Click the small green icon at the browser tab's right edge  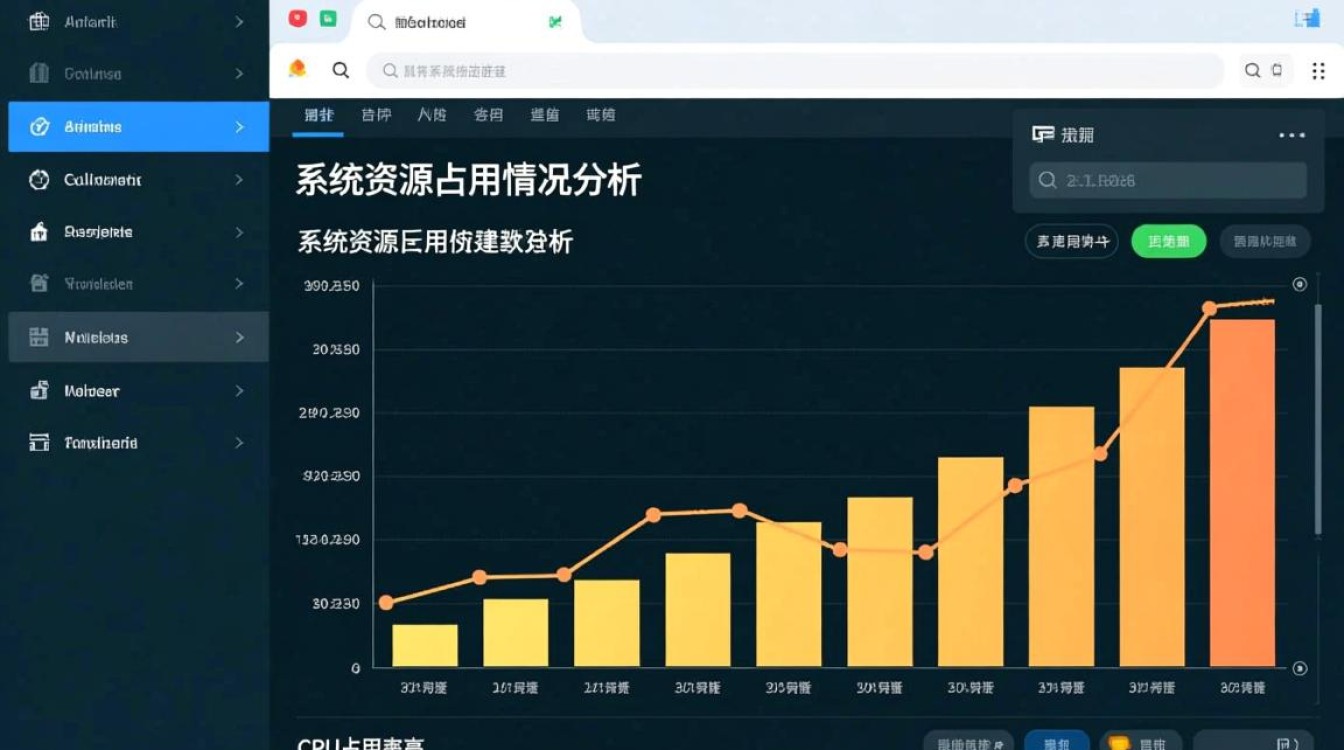(x=555, y=22)
